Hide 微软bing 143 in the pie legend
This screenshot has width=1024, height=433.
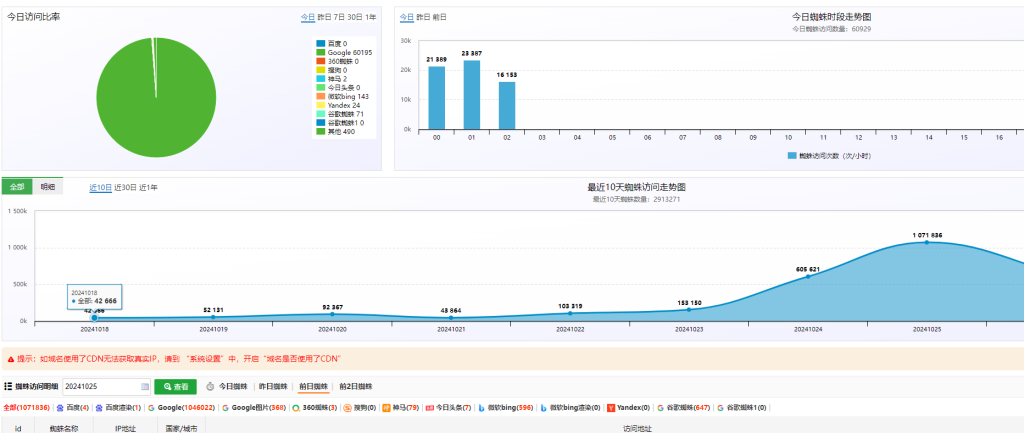[x=347, y=97]
